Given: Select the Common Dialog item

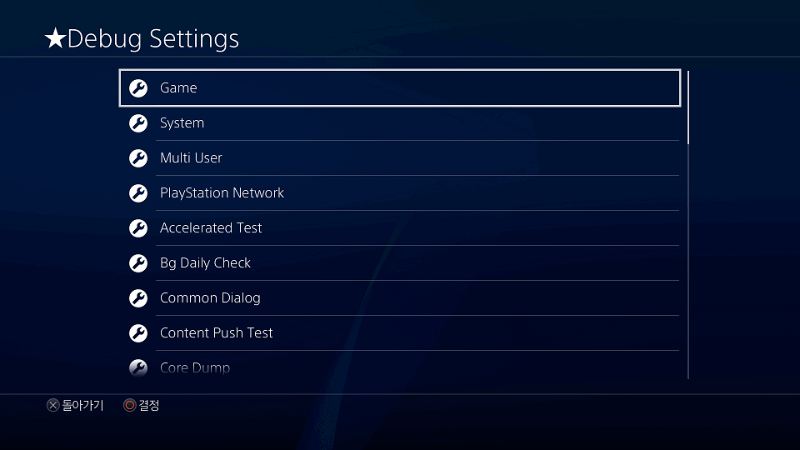Looking at the screenshot, I should tap(399, 298).
